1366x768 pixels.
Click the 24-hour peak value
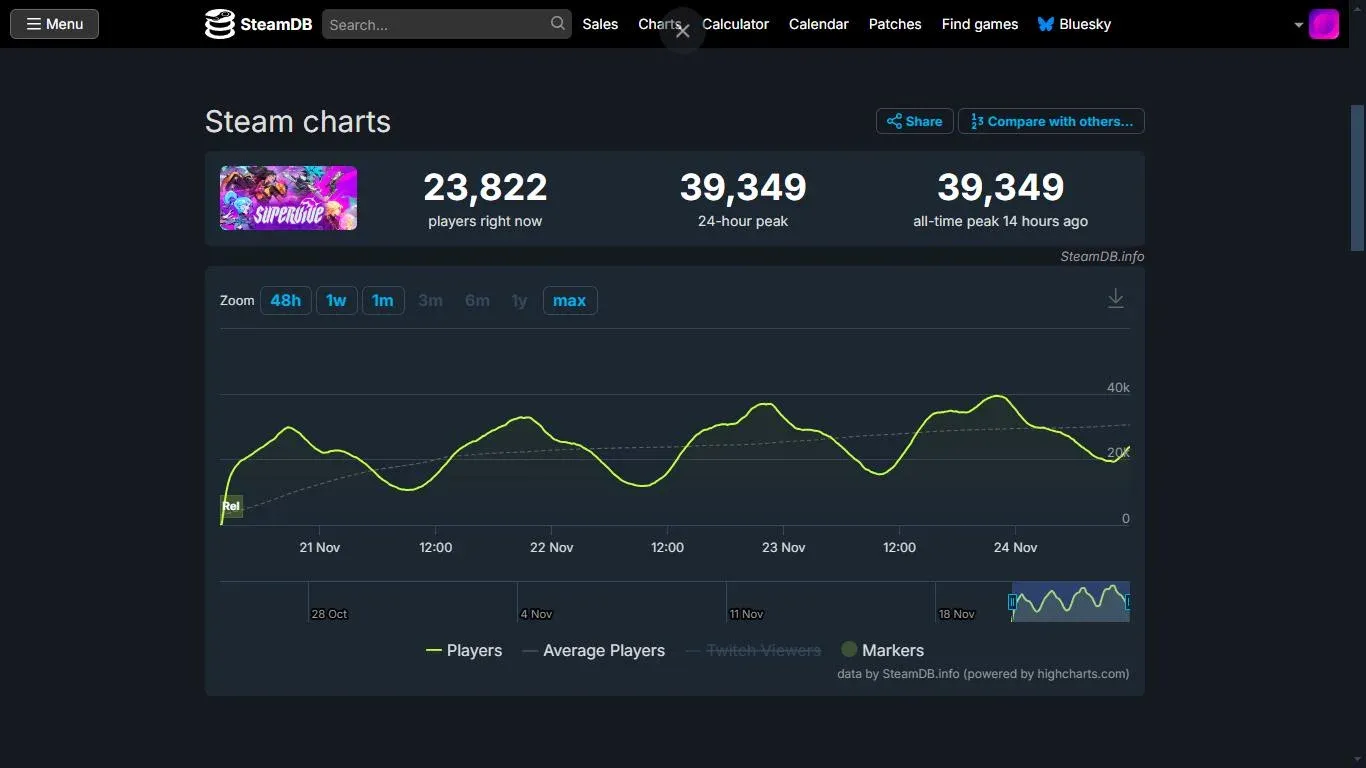point(743,187)
